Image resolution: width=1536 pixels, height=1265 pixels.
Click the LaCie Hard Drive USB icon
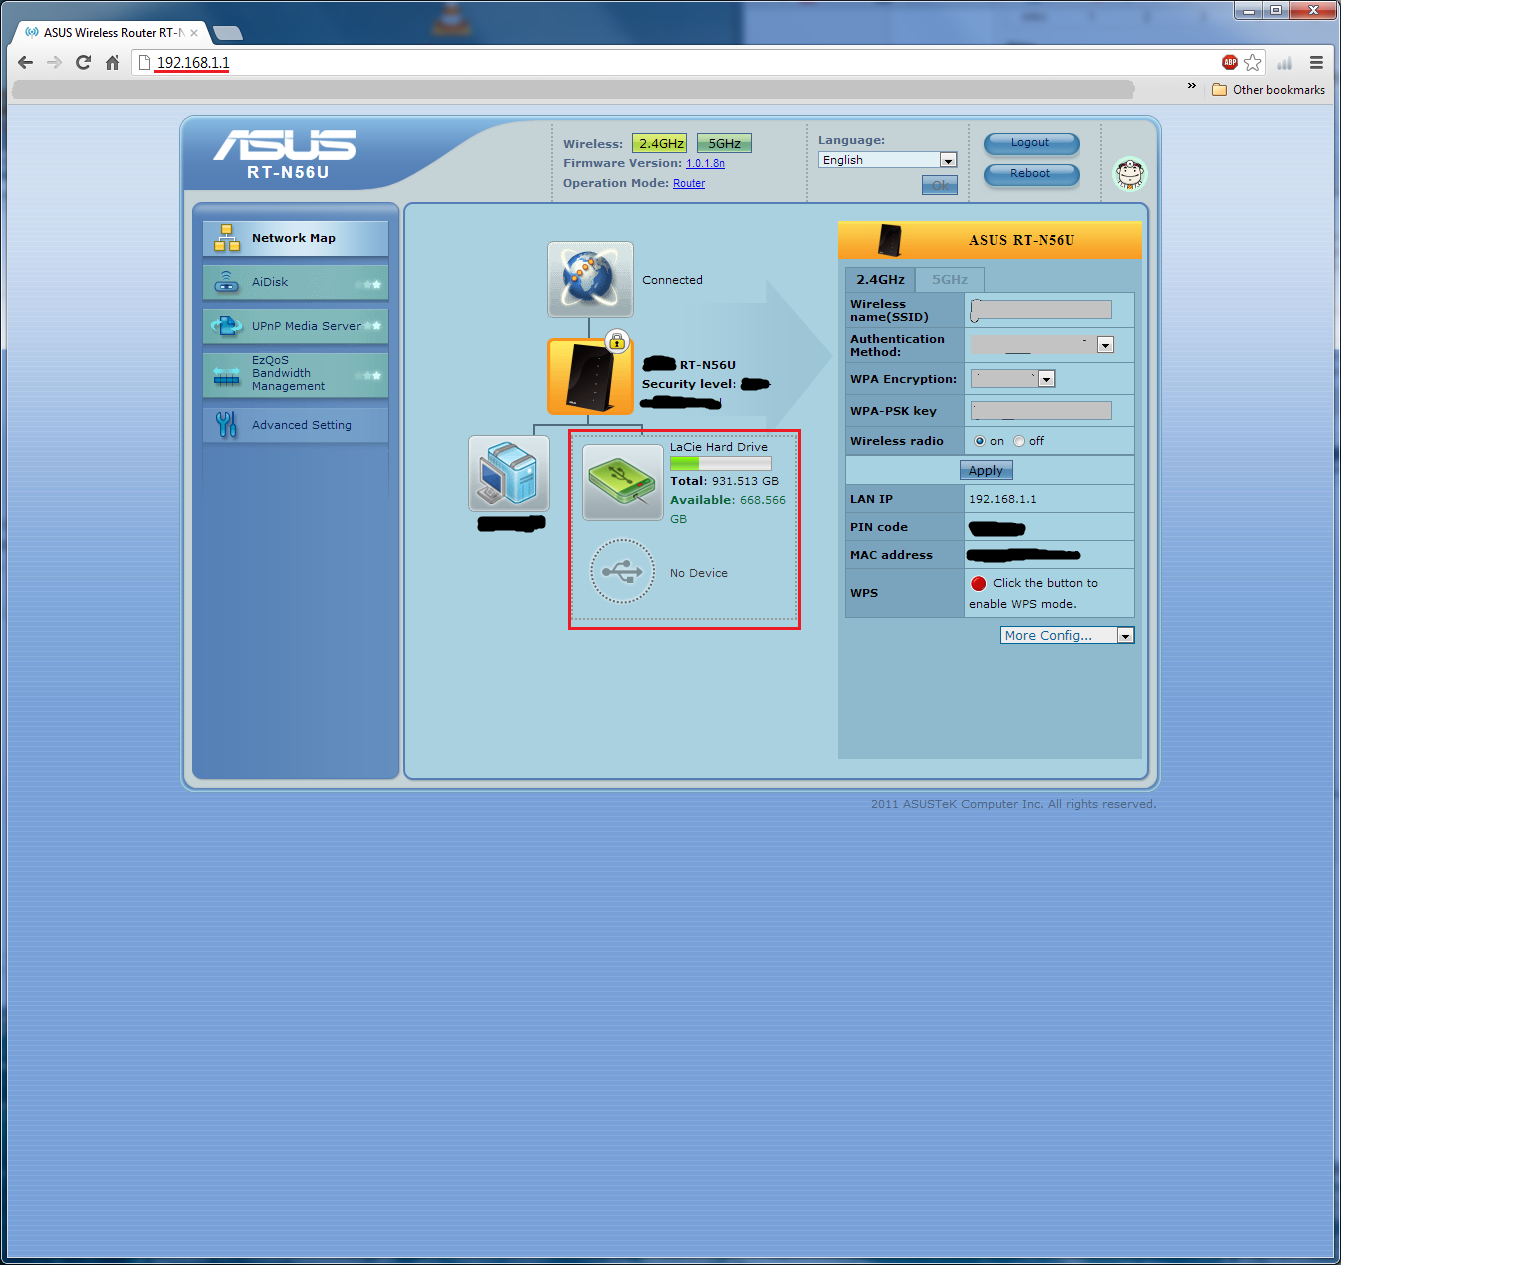coord(623,482)
